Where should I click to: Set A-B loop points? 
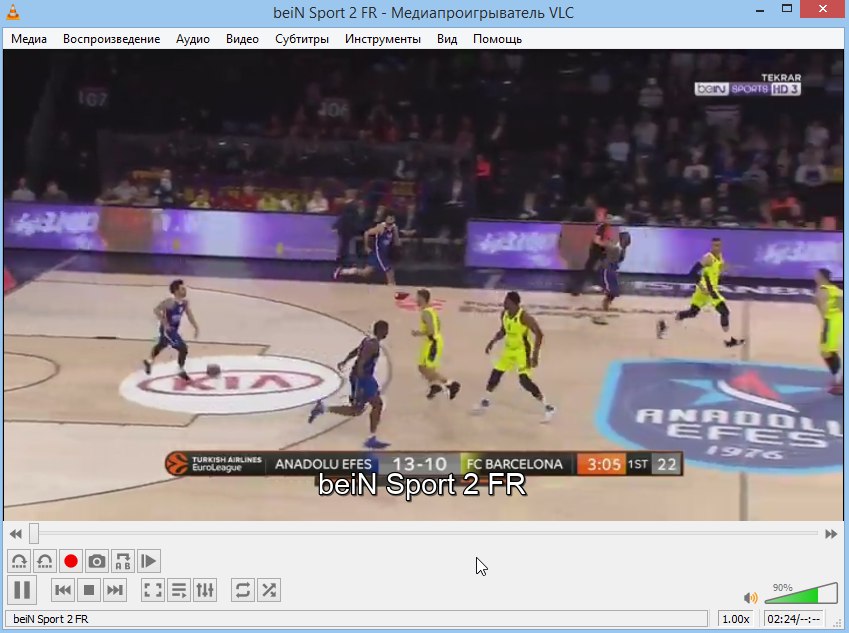click(x=123, y=562)
